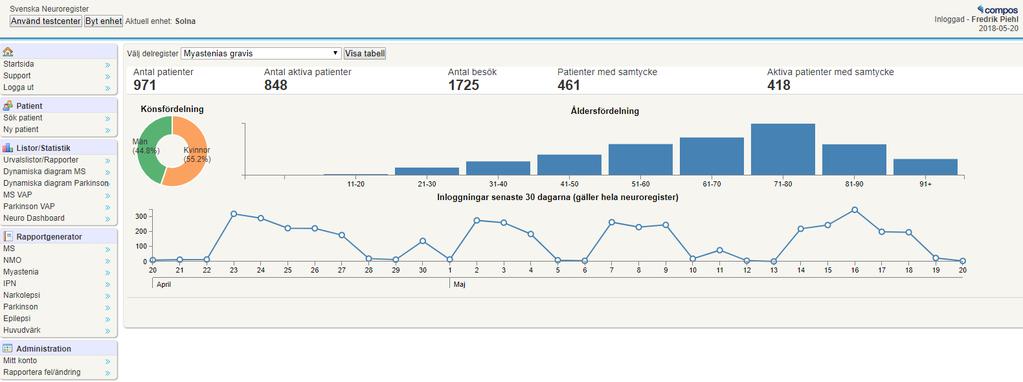Open Dynamiska diagram MS
Screen dimensions: 1023x382
tap(44, 172)
